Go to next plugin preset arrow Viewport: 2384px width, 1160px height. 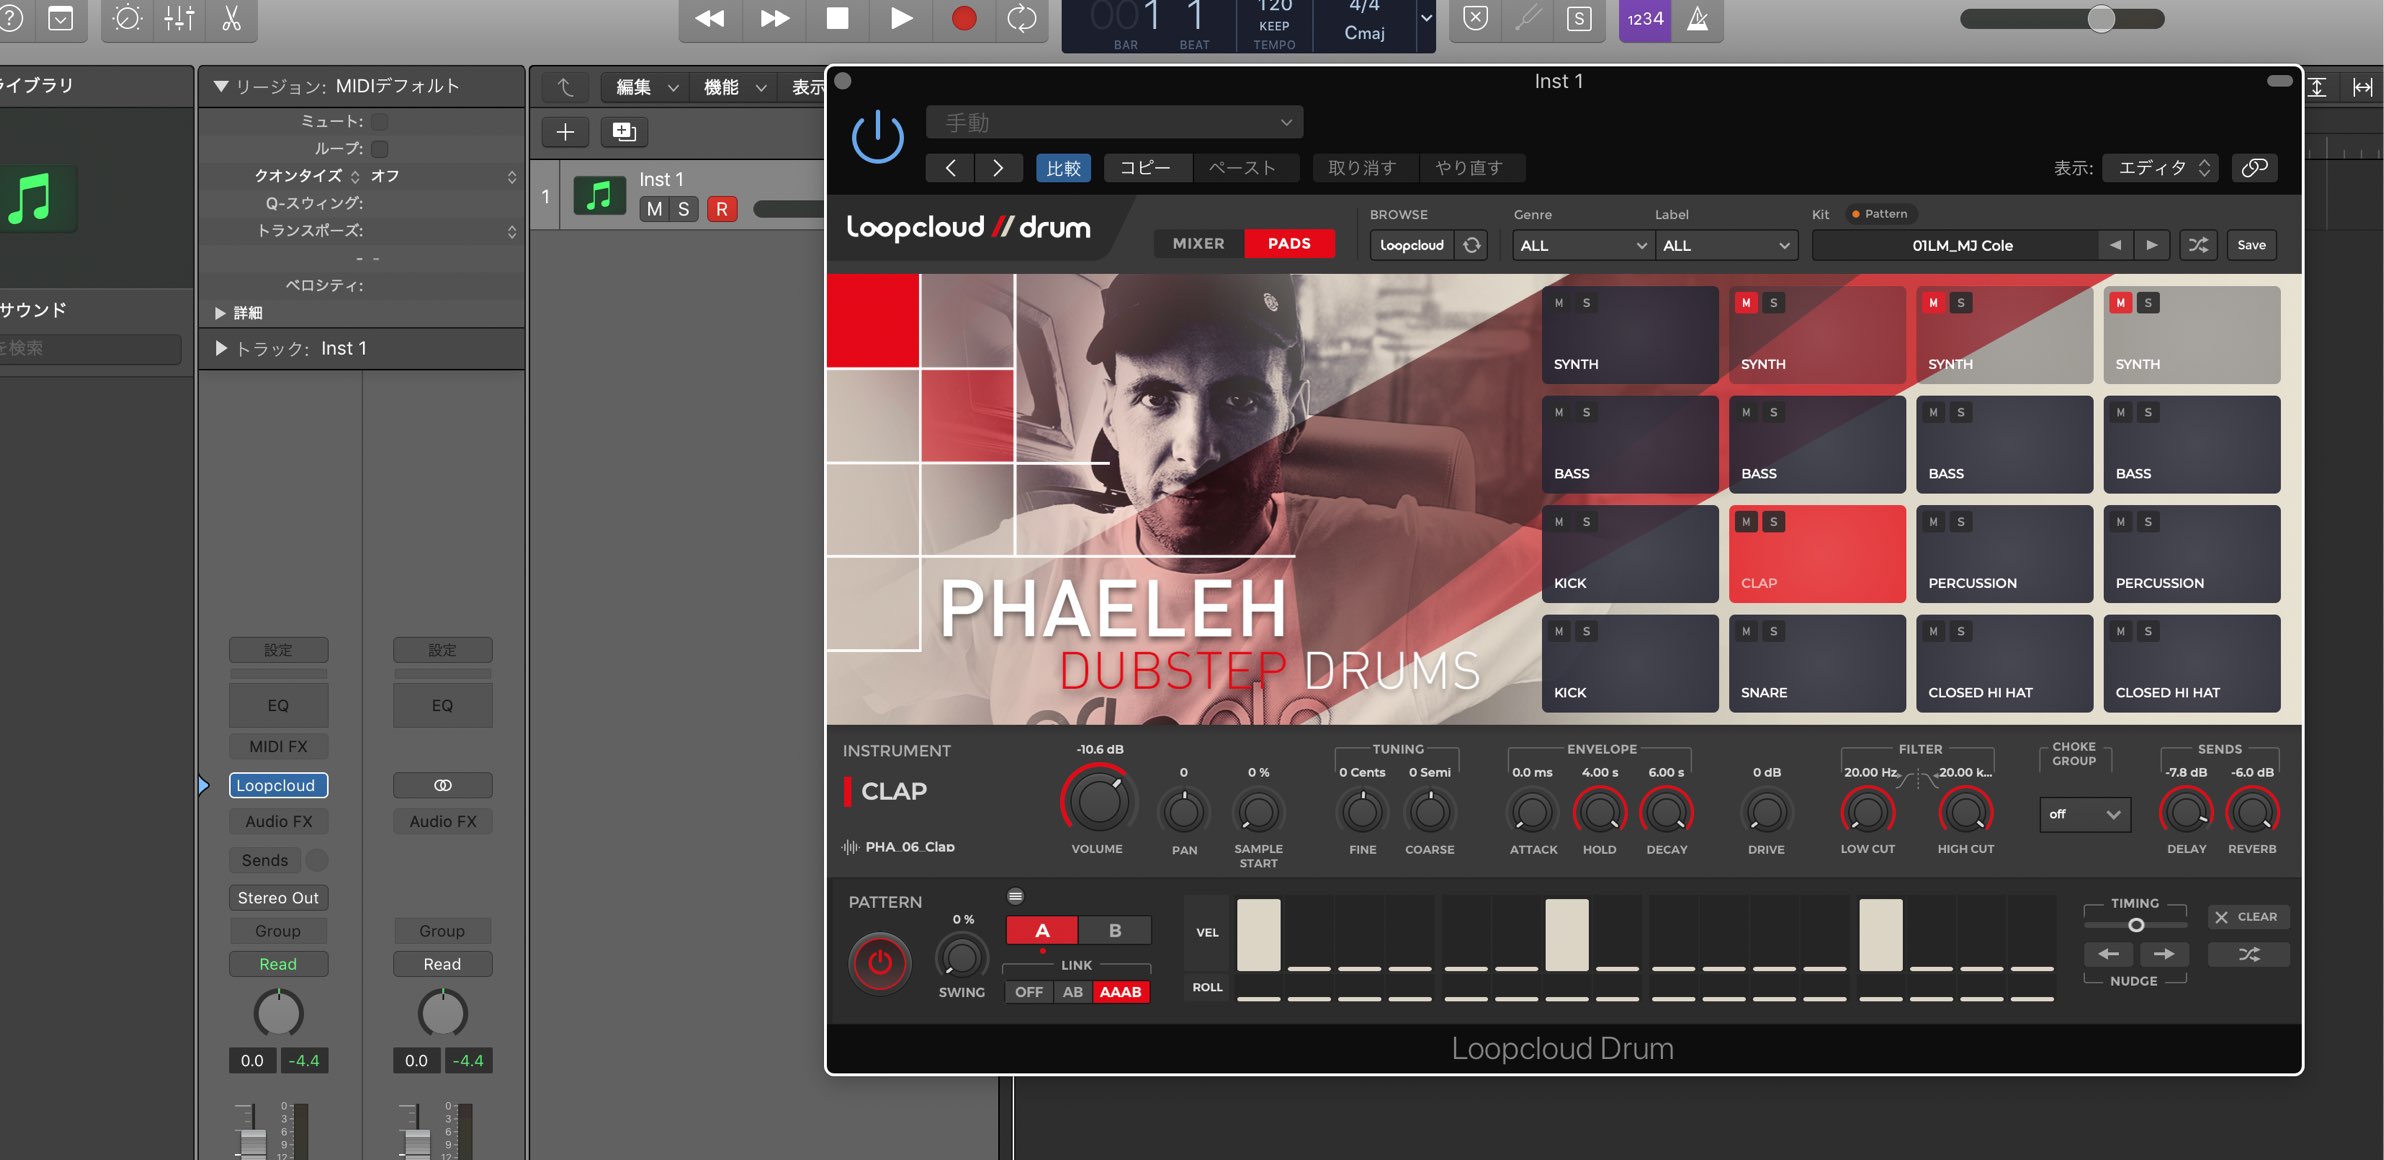coord(998,168)
